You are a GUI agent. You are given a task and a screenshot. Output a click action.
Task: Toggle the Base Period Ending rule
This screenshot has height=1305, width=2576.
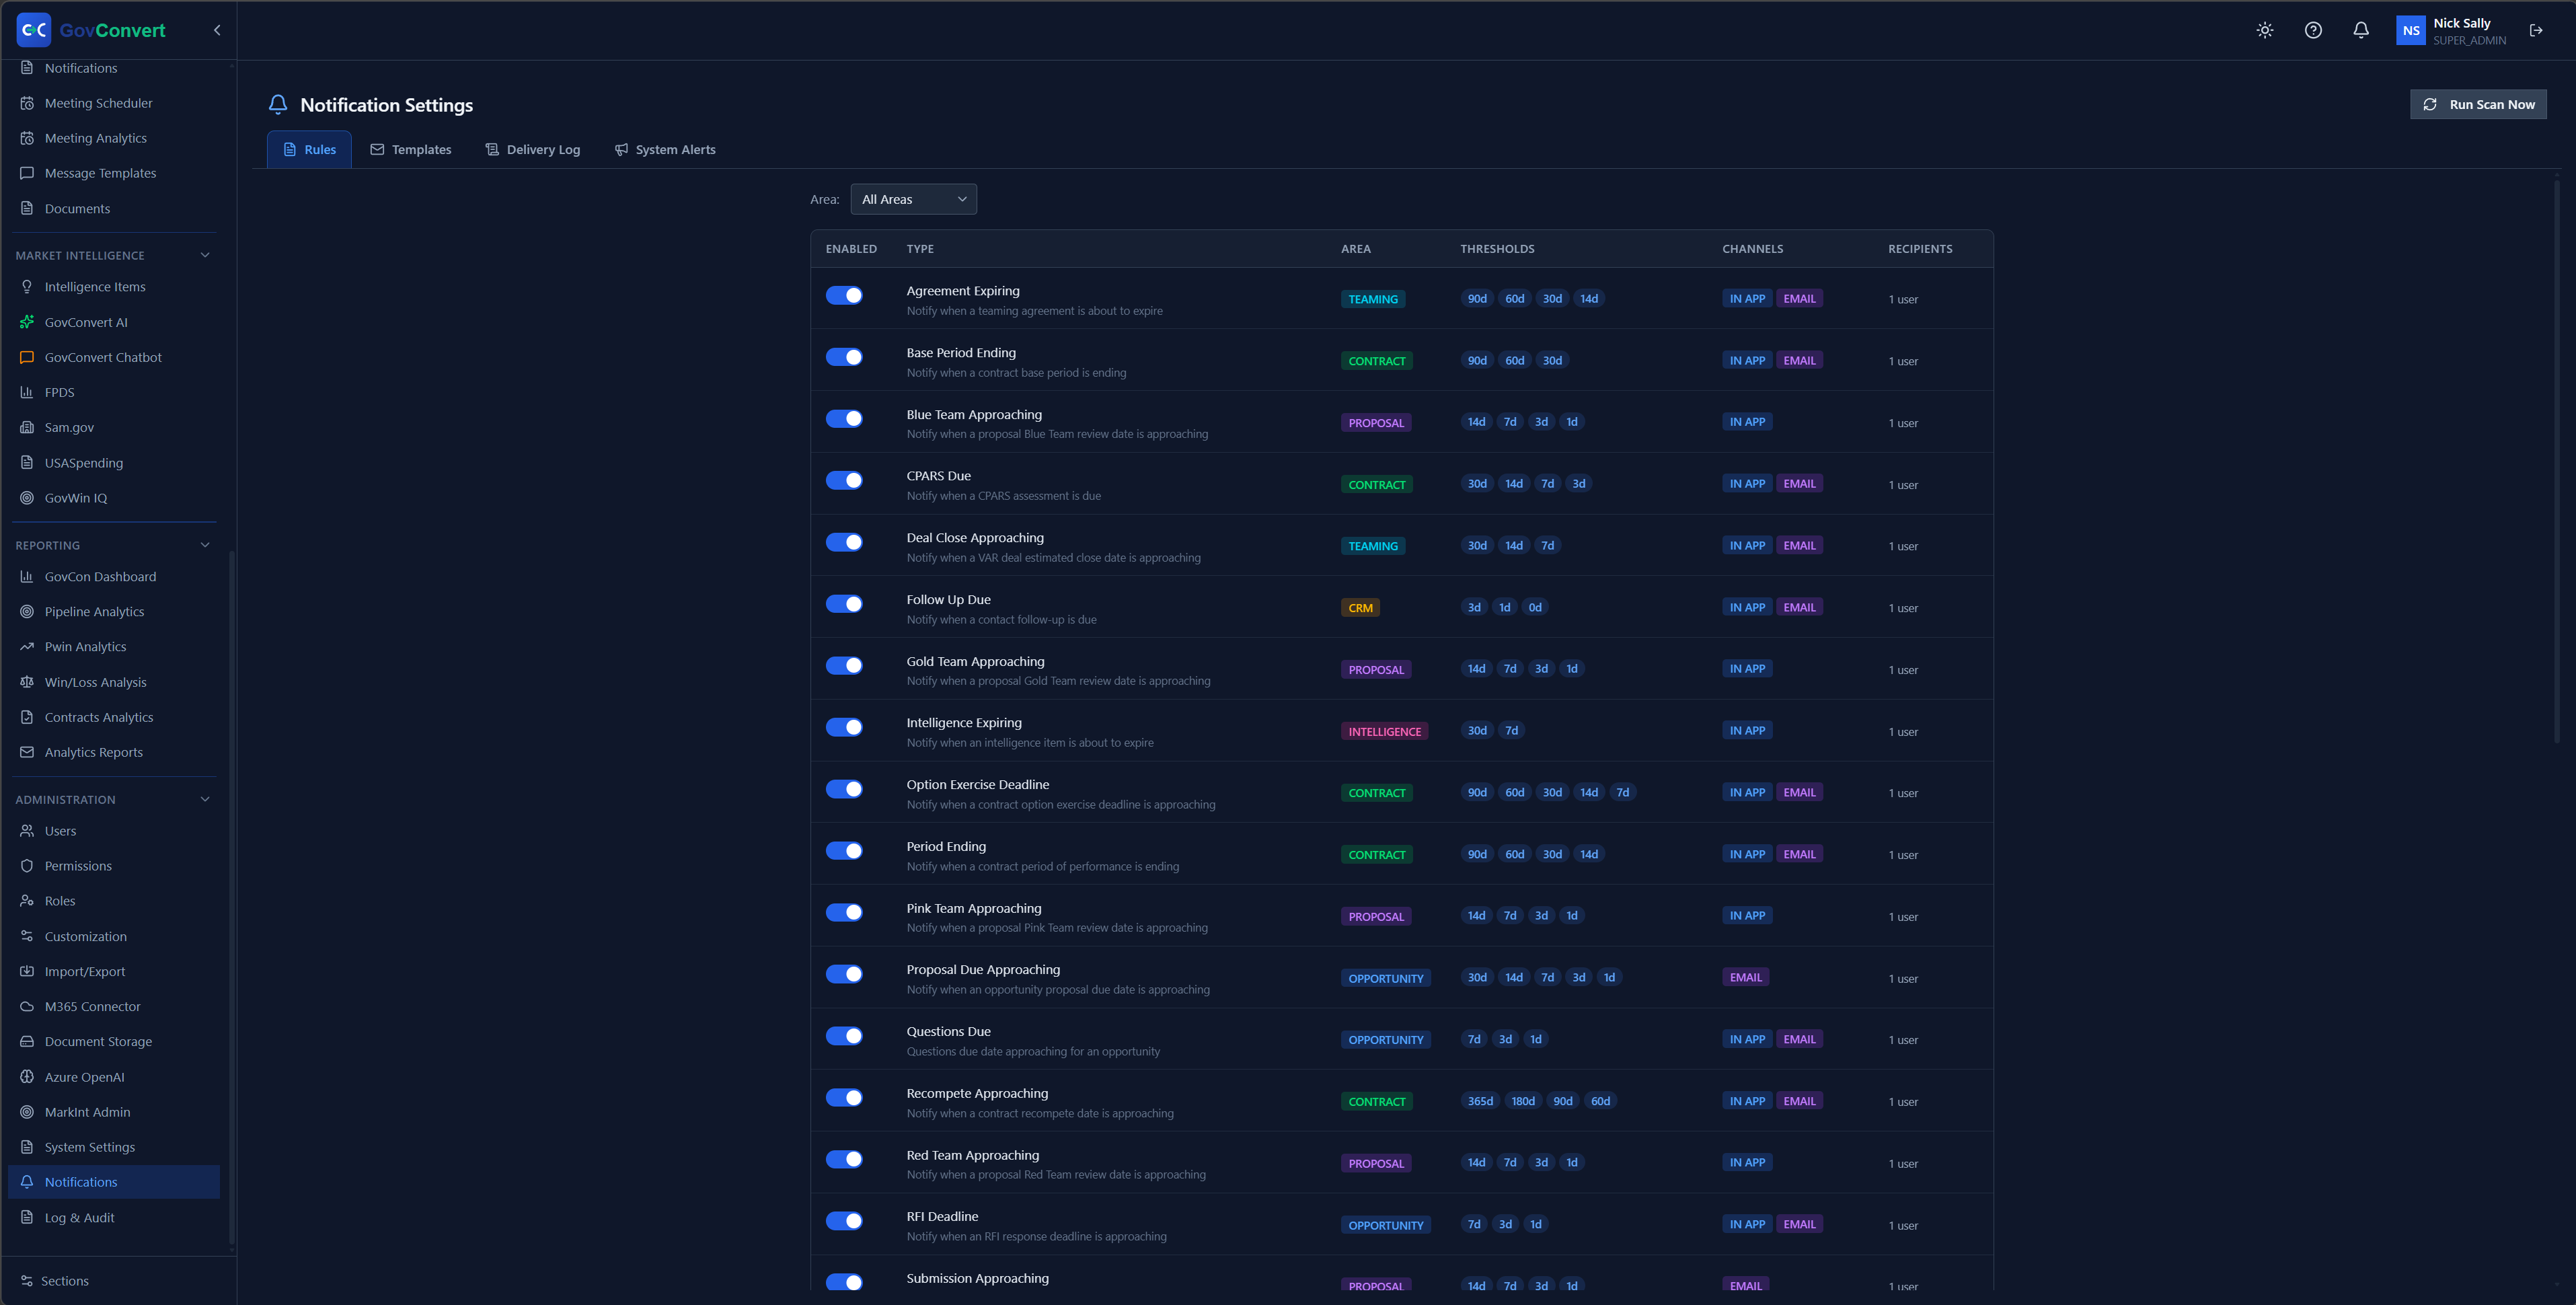click(x=844, y=357)
